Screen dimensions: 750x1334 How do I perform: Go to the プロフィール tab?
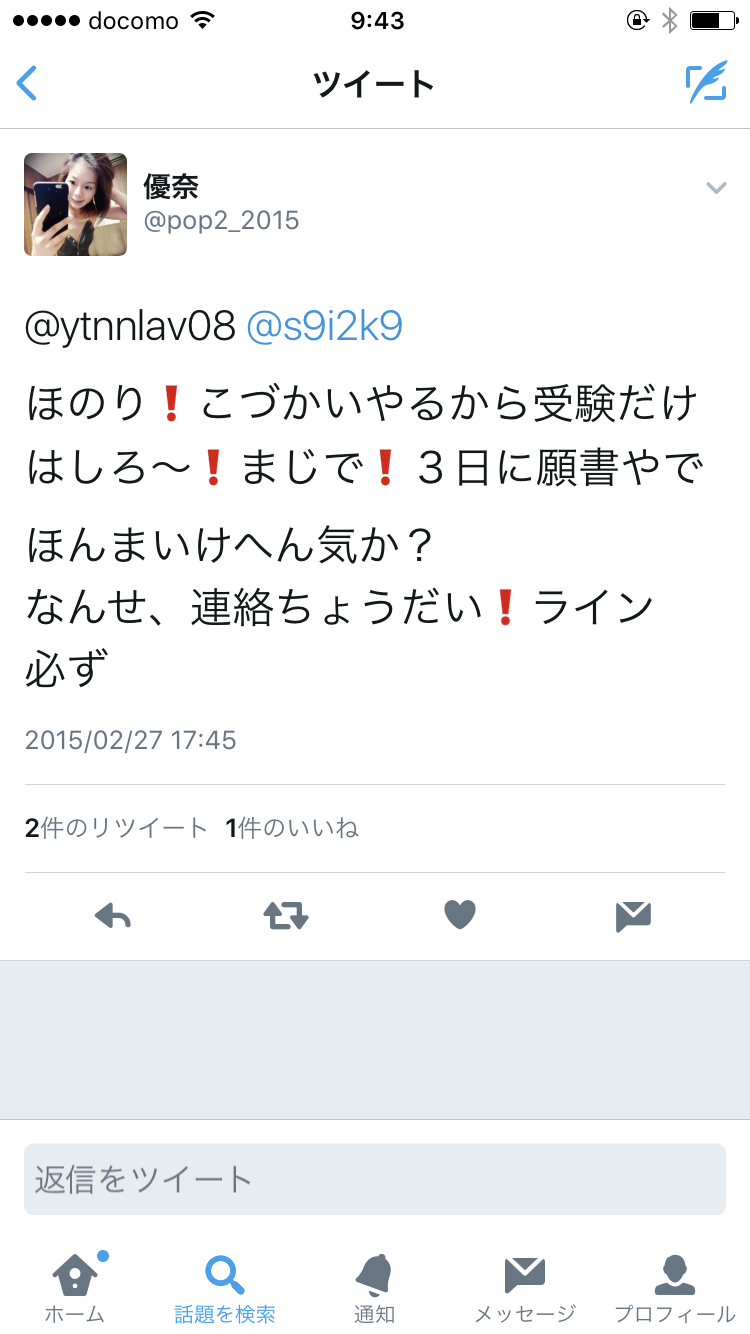pyautogui.click(x=675, y=1288)
